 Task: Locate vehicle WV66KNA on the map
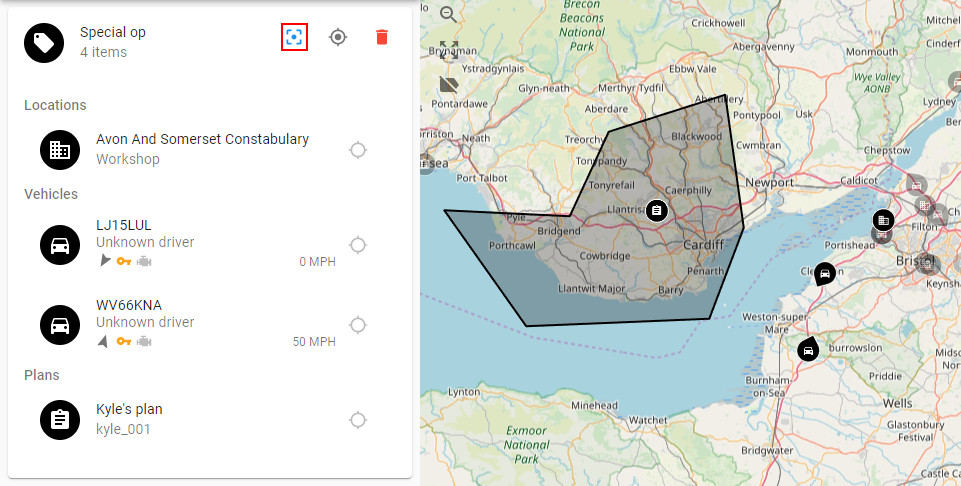[357, 325]
